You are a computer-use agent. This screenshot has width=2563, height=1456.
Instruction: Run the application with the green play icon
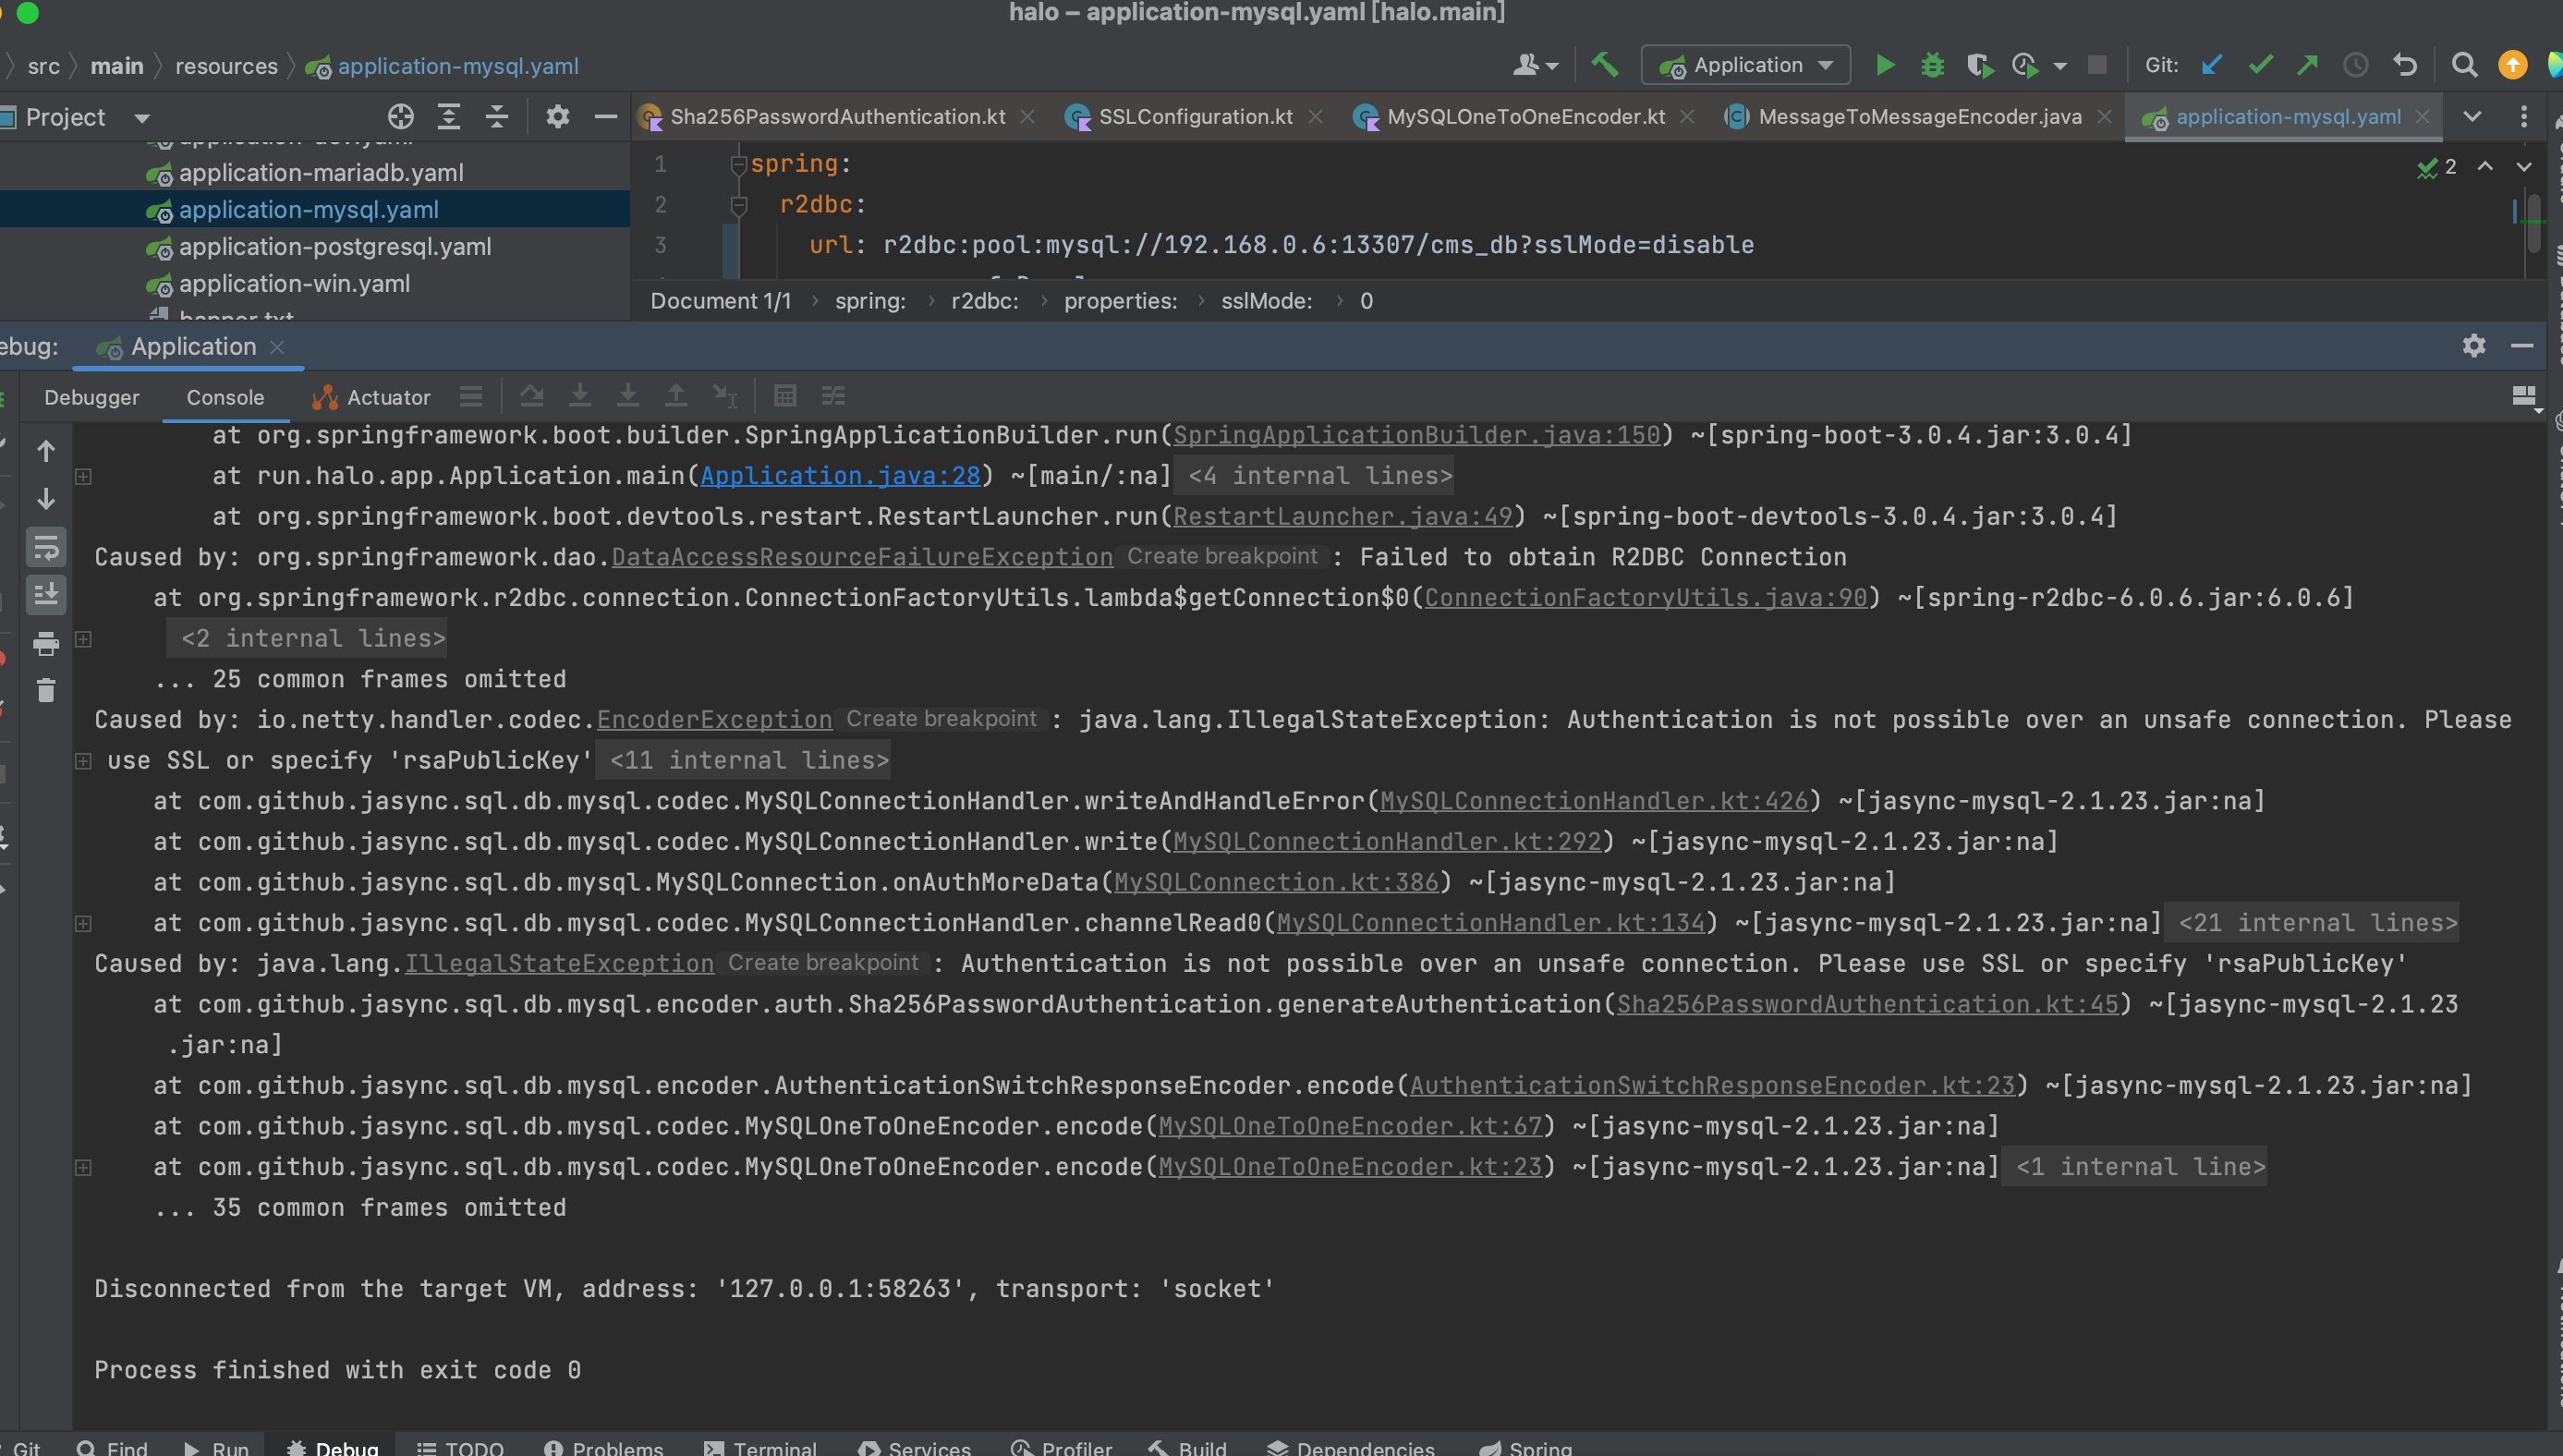(x=1884, y=64)
